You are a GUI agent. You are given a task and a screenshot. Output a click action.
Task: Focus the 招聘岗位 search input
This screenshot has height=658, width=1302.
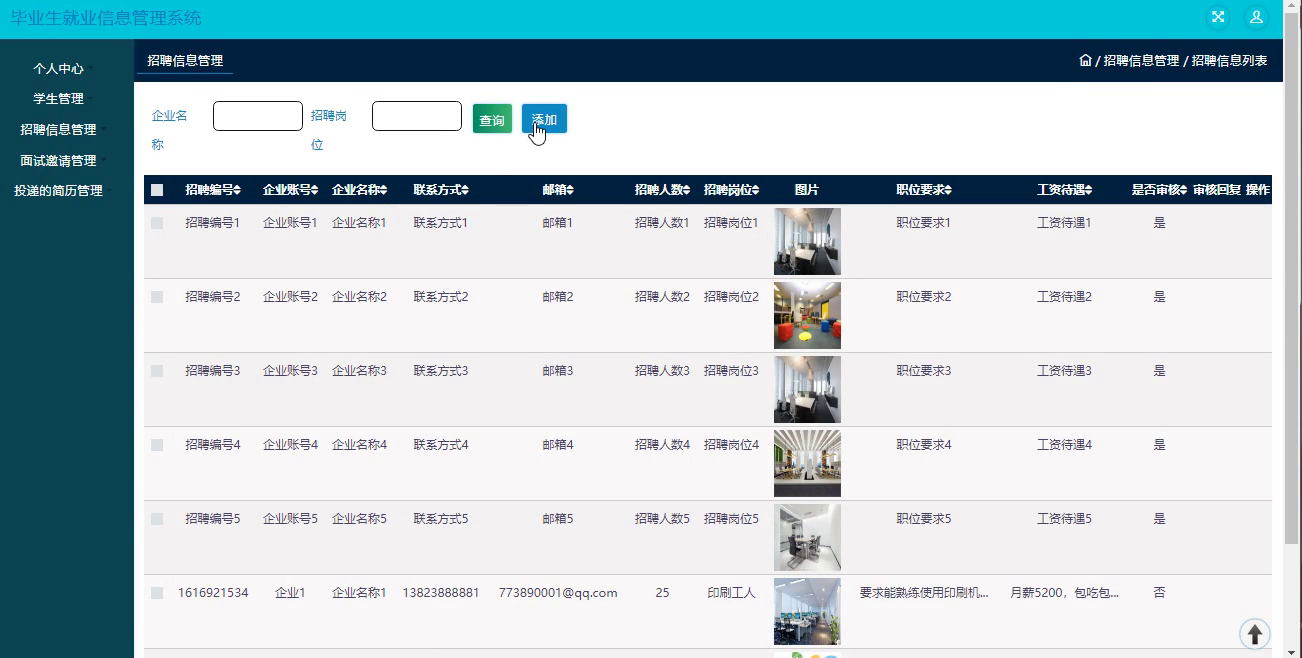(417, 116)
